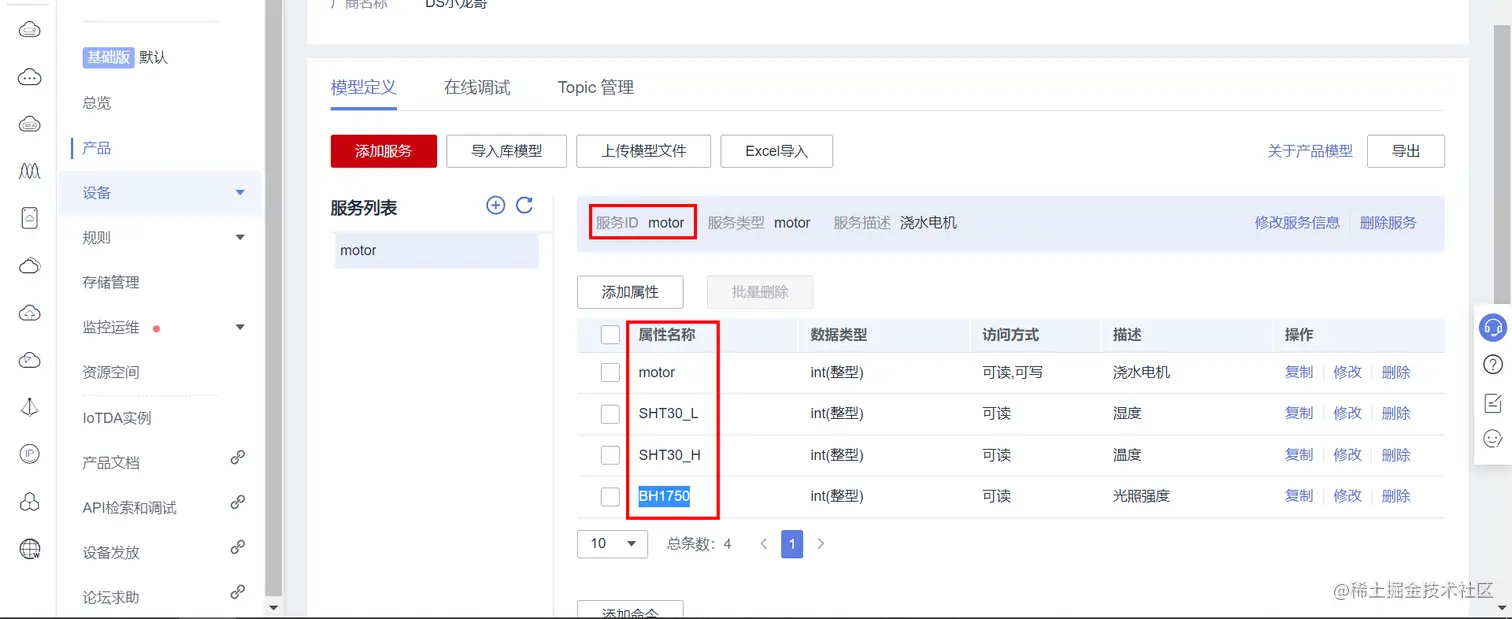The height and width of the screenshot is (619, 1512).
Task: Click the smiley face icon on right edge
Action: pos(1493,439)
